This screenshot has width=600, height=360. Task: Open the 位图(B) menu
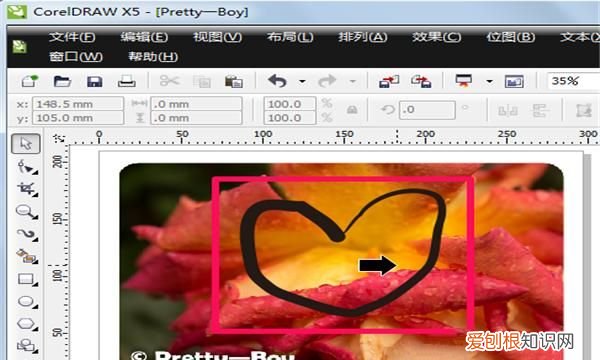pos(510,37)
